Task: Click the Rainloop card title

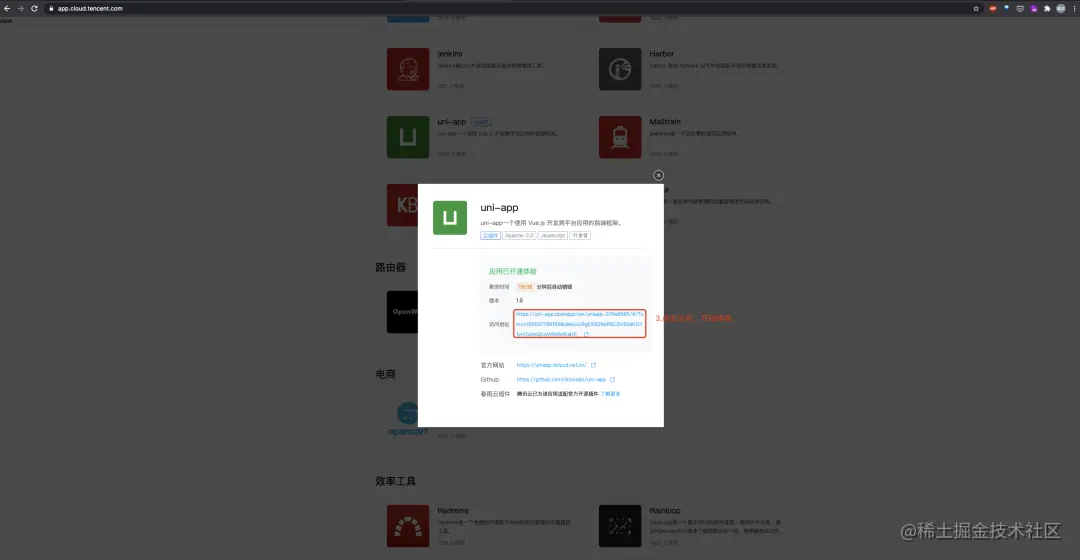Action: [x=665, y=510]
